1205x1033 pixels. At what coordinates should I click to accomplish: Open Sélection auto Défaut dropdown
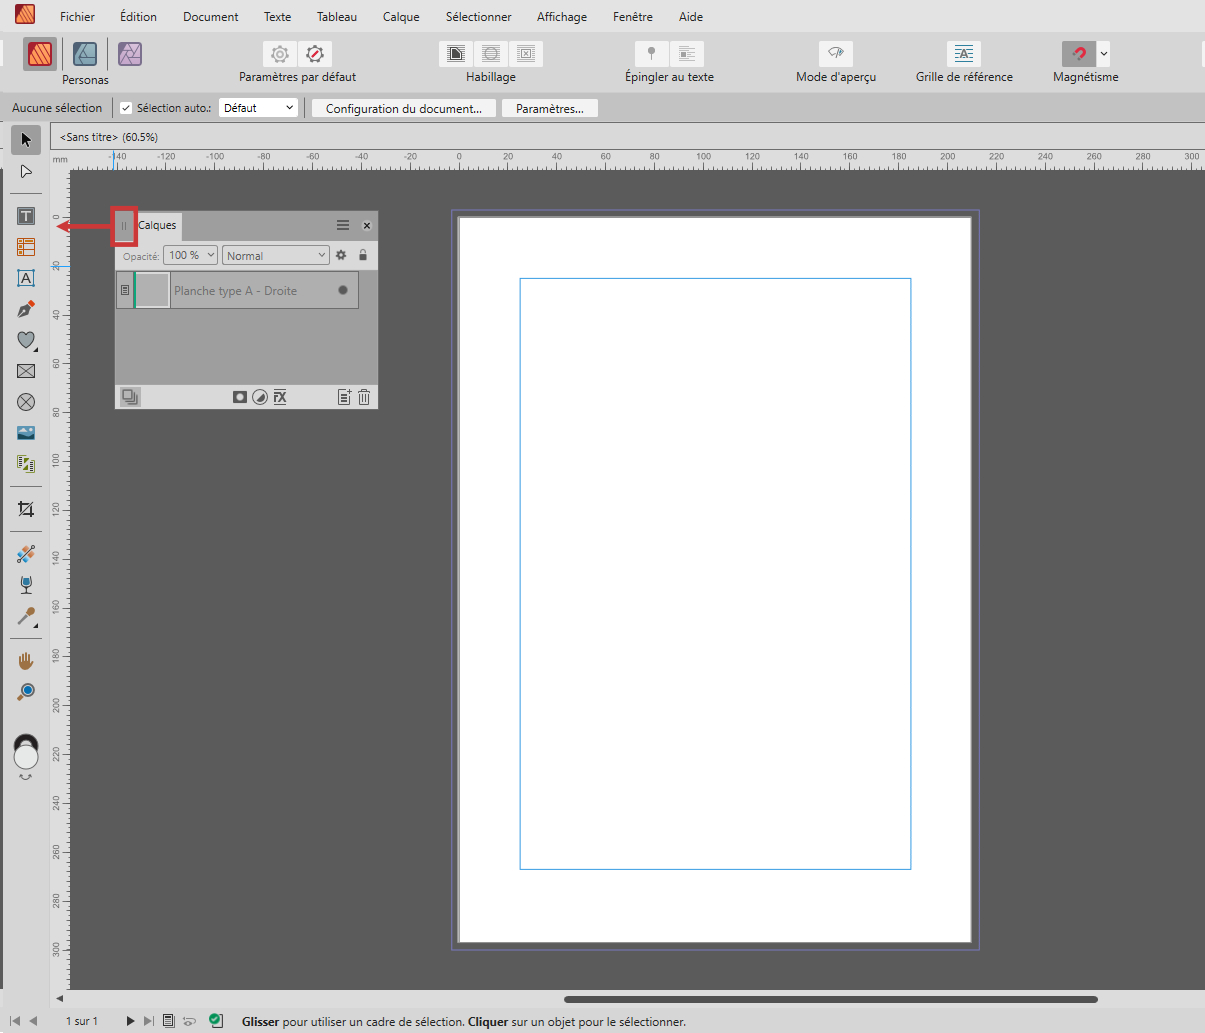coord(258,108)
